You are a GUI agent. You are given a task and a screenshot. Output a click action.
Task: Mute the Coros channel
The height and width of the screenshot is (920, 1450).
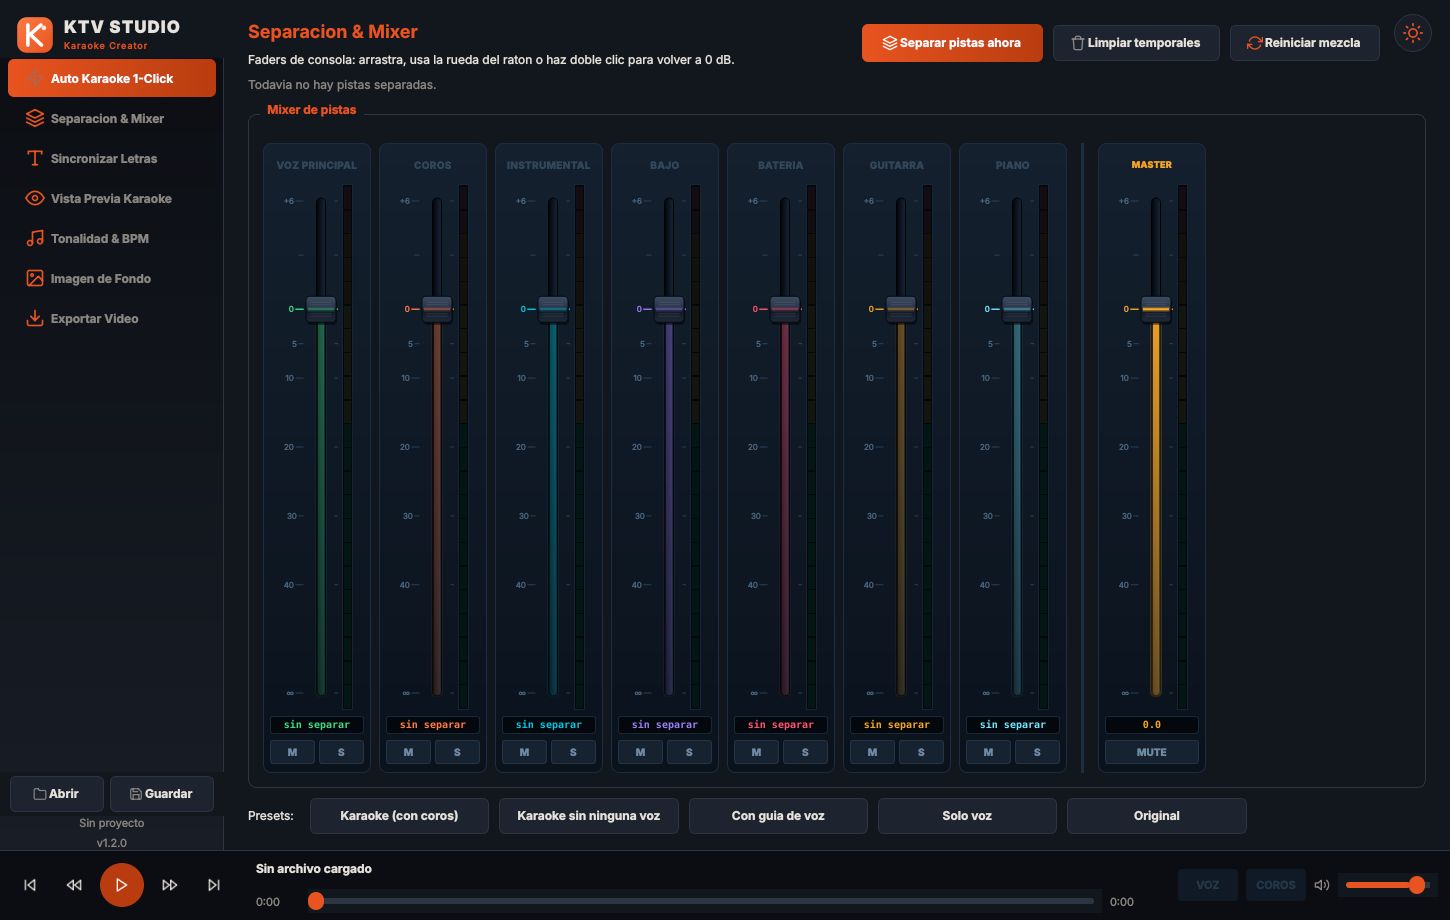pyautogui.click(x=408, y=752)
